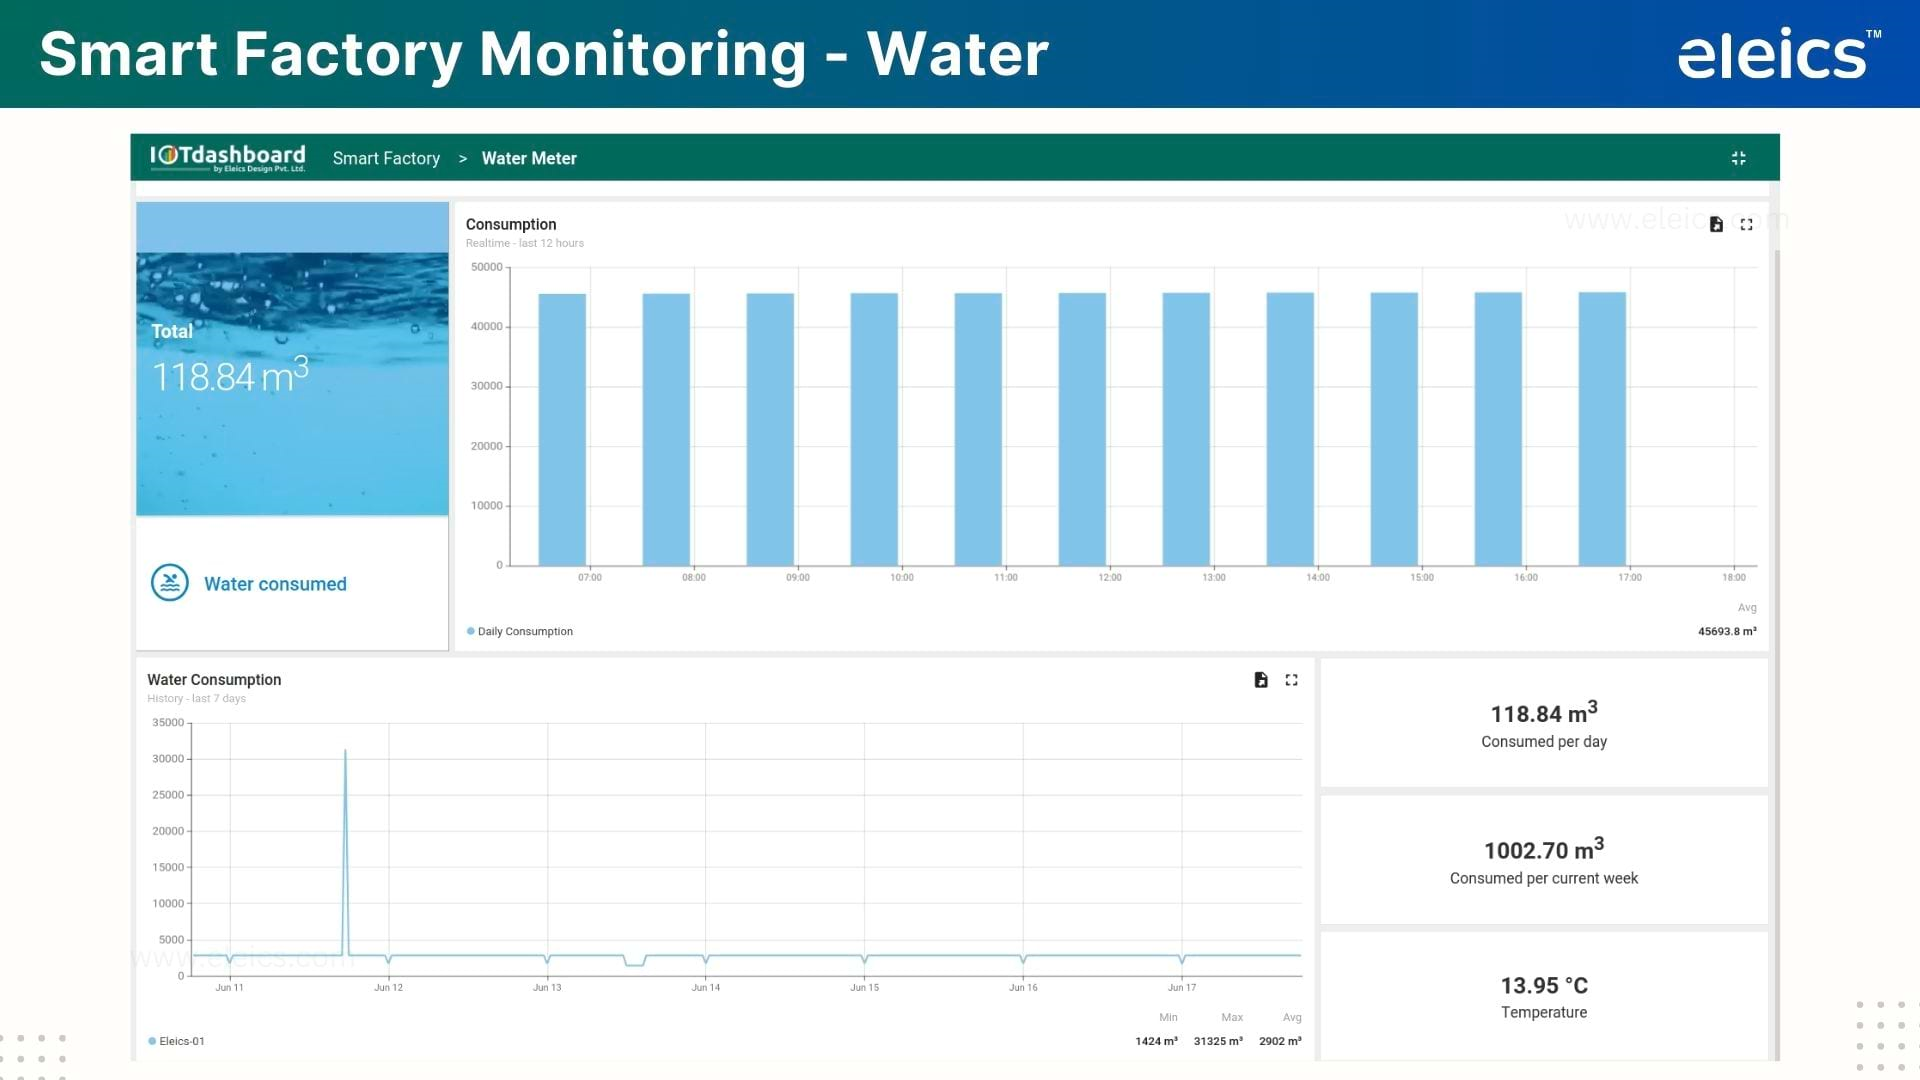
Task: Click the 'History - last 7 days' subtitle
Action: pyautogui.click(x=196, y=698)
